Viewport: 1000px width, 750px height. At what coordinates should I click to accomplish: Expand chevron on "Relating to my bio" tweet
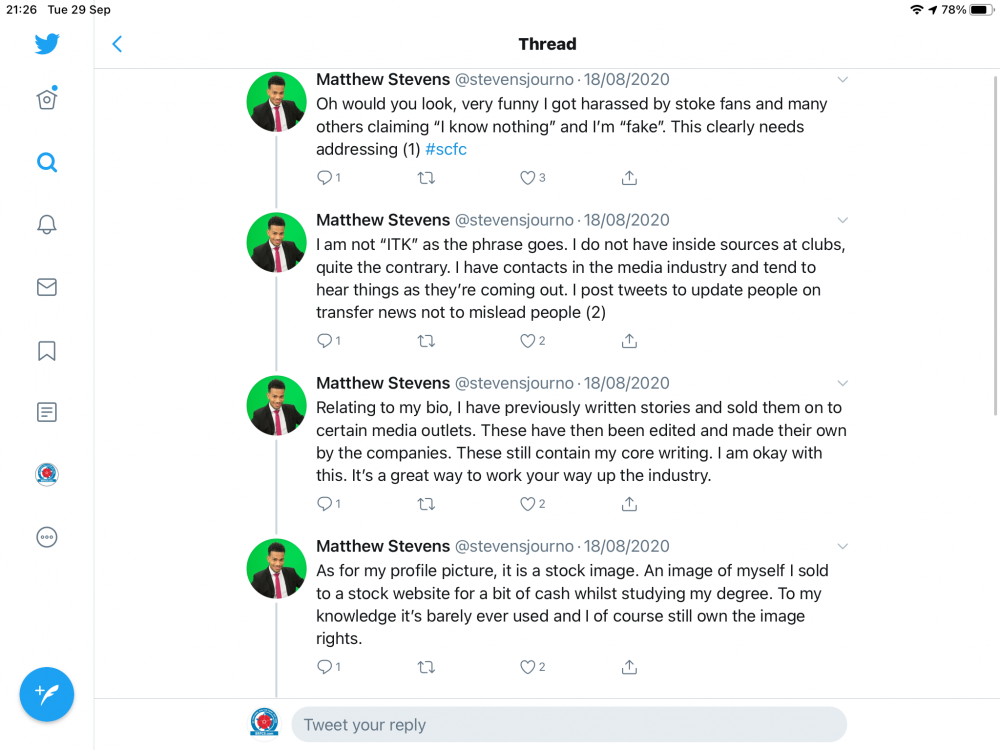click(843, 383)
